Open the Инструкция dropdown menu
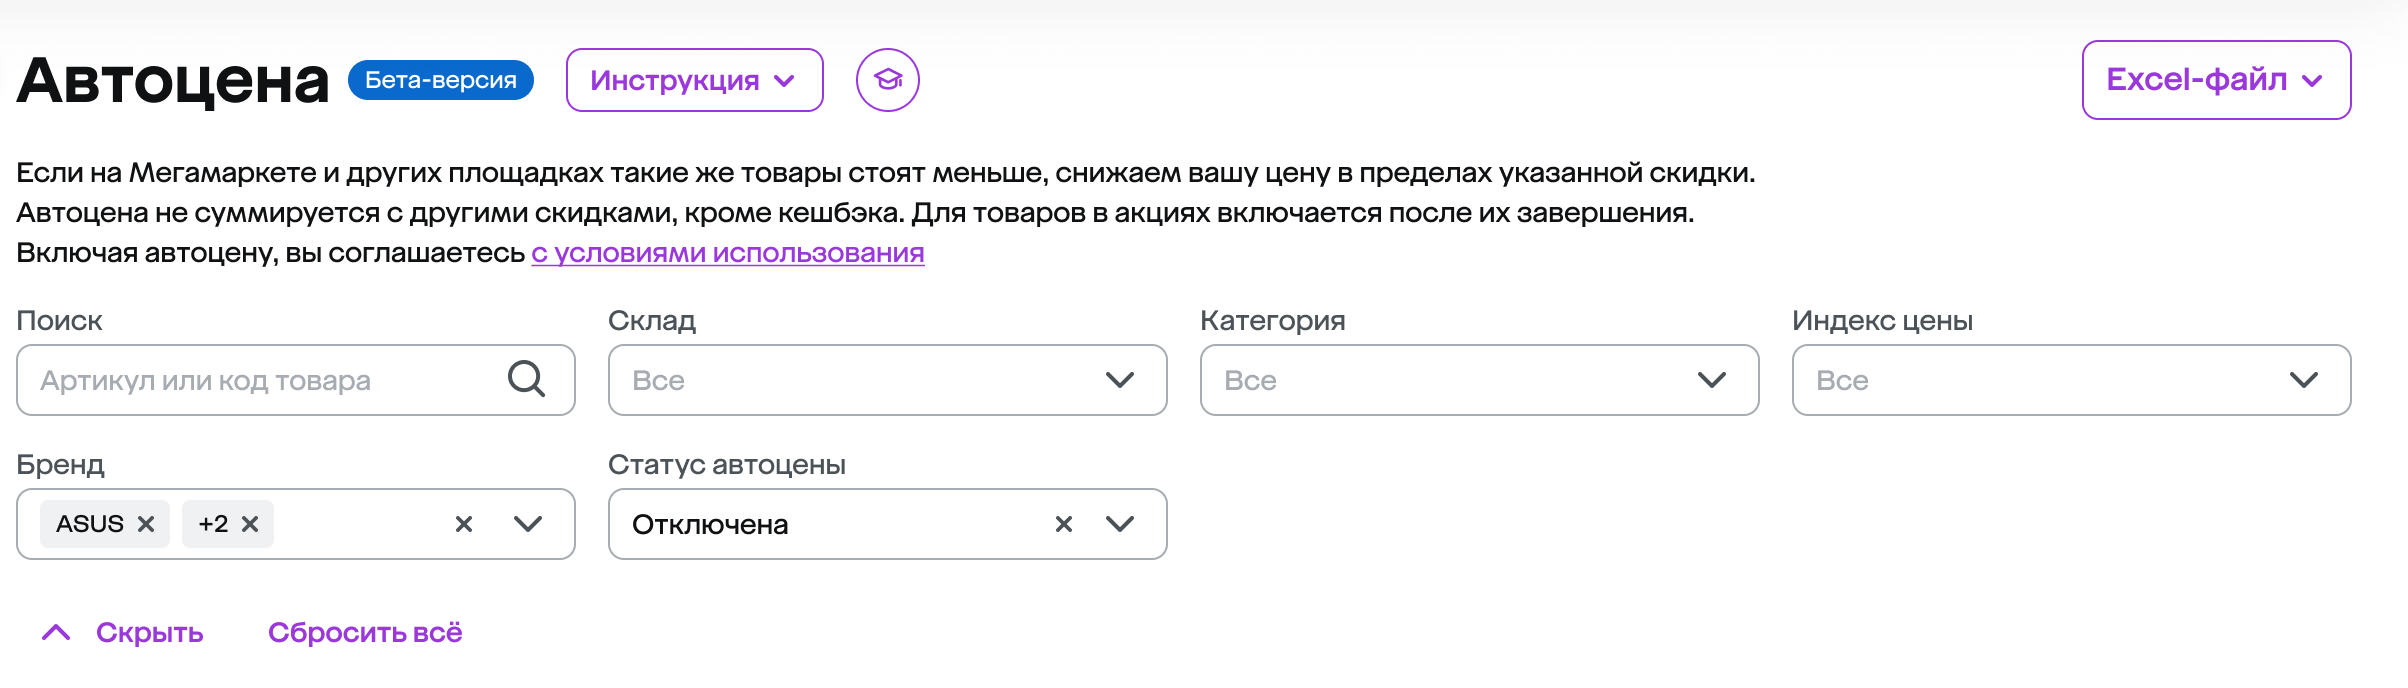2408x688 pixels. tap(694, 80)
